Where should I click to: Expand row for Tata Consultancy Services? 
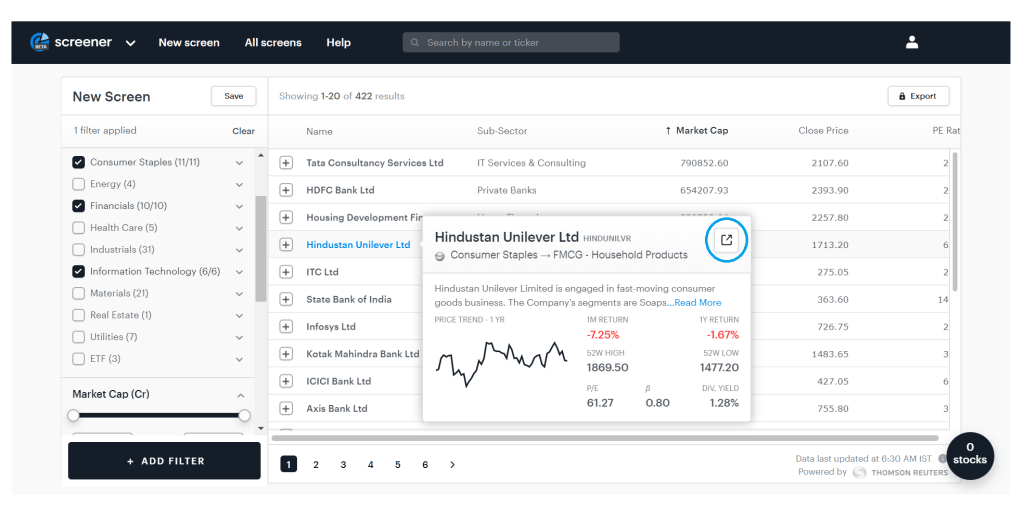pyautogui.click(x=286, y=163)
